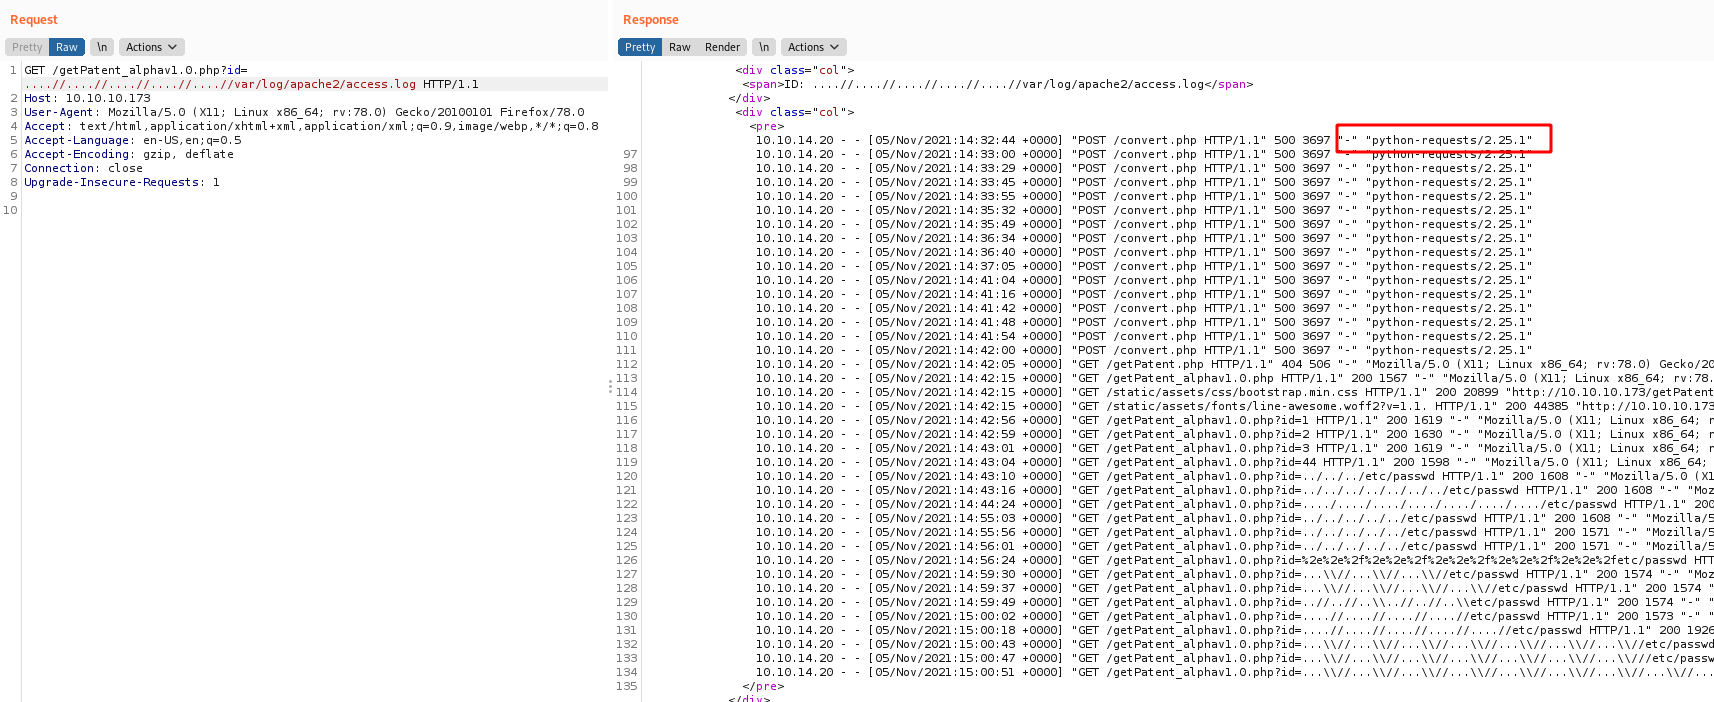Image resolution: width=1714 pixels, height=702 pixels.
Task: Click the Accept-Encoding: gzip, deflate header
Action: tap(129, 154)
